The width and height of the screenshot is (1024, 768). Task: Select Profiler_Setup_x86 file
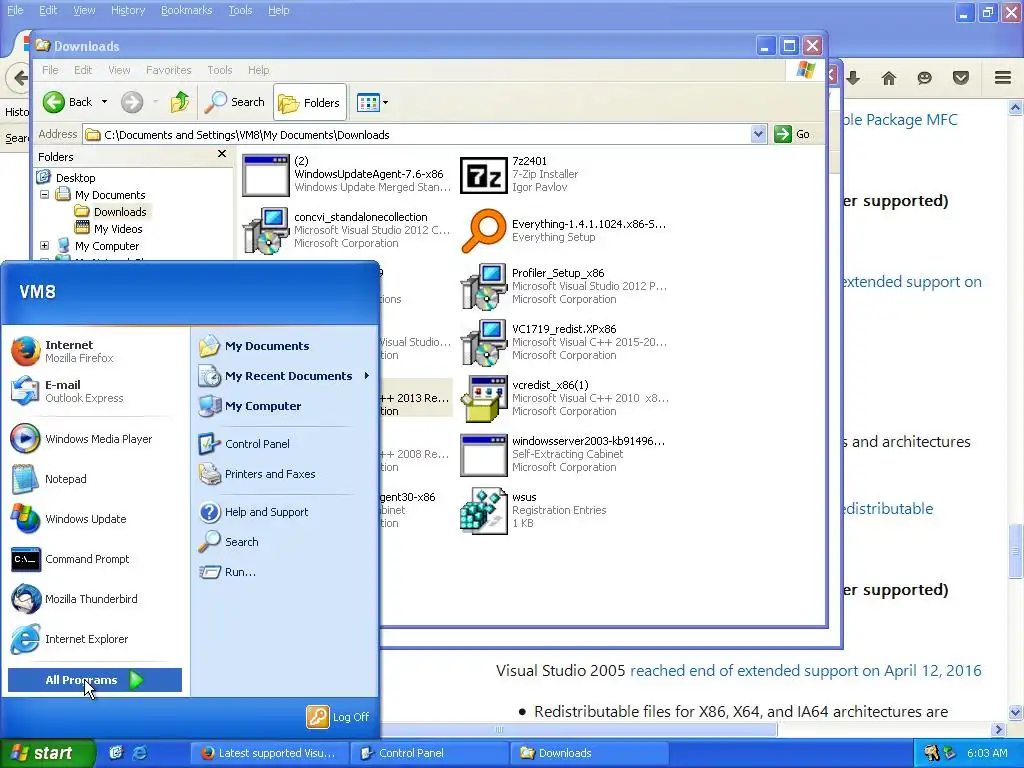(564, 286)
